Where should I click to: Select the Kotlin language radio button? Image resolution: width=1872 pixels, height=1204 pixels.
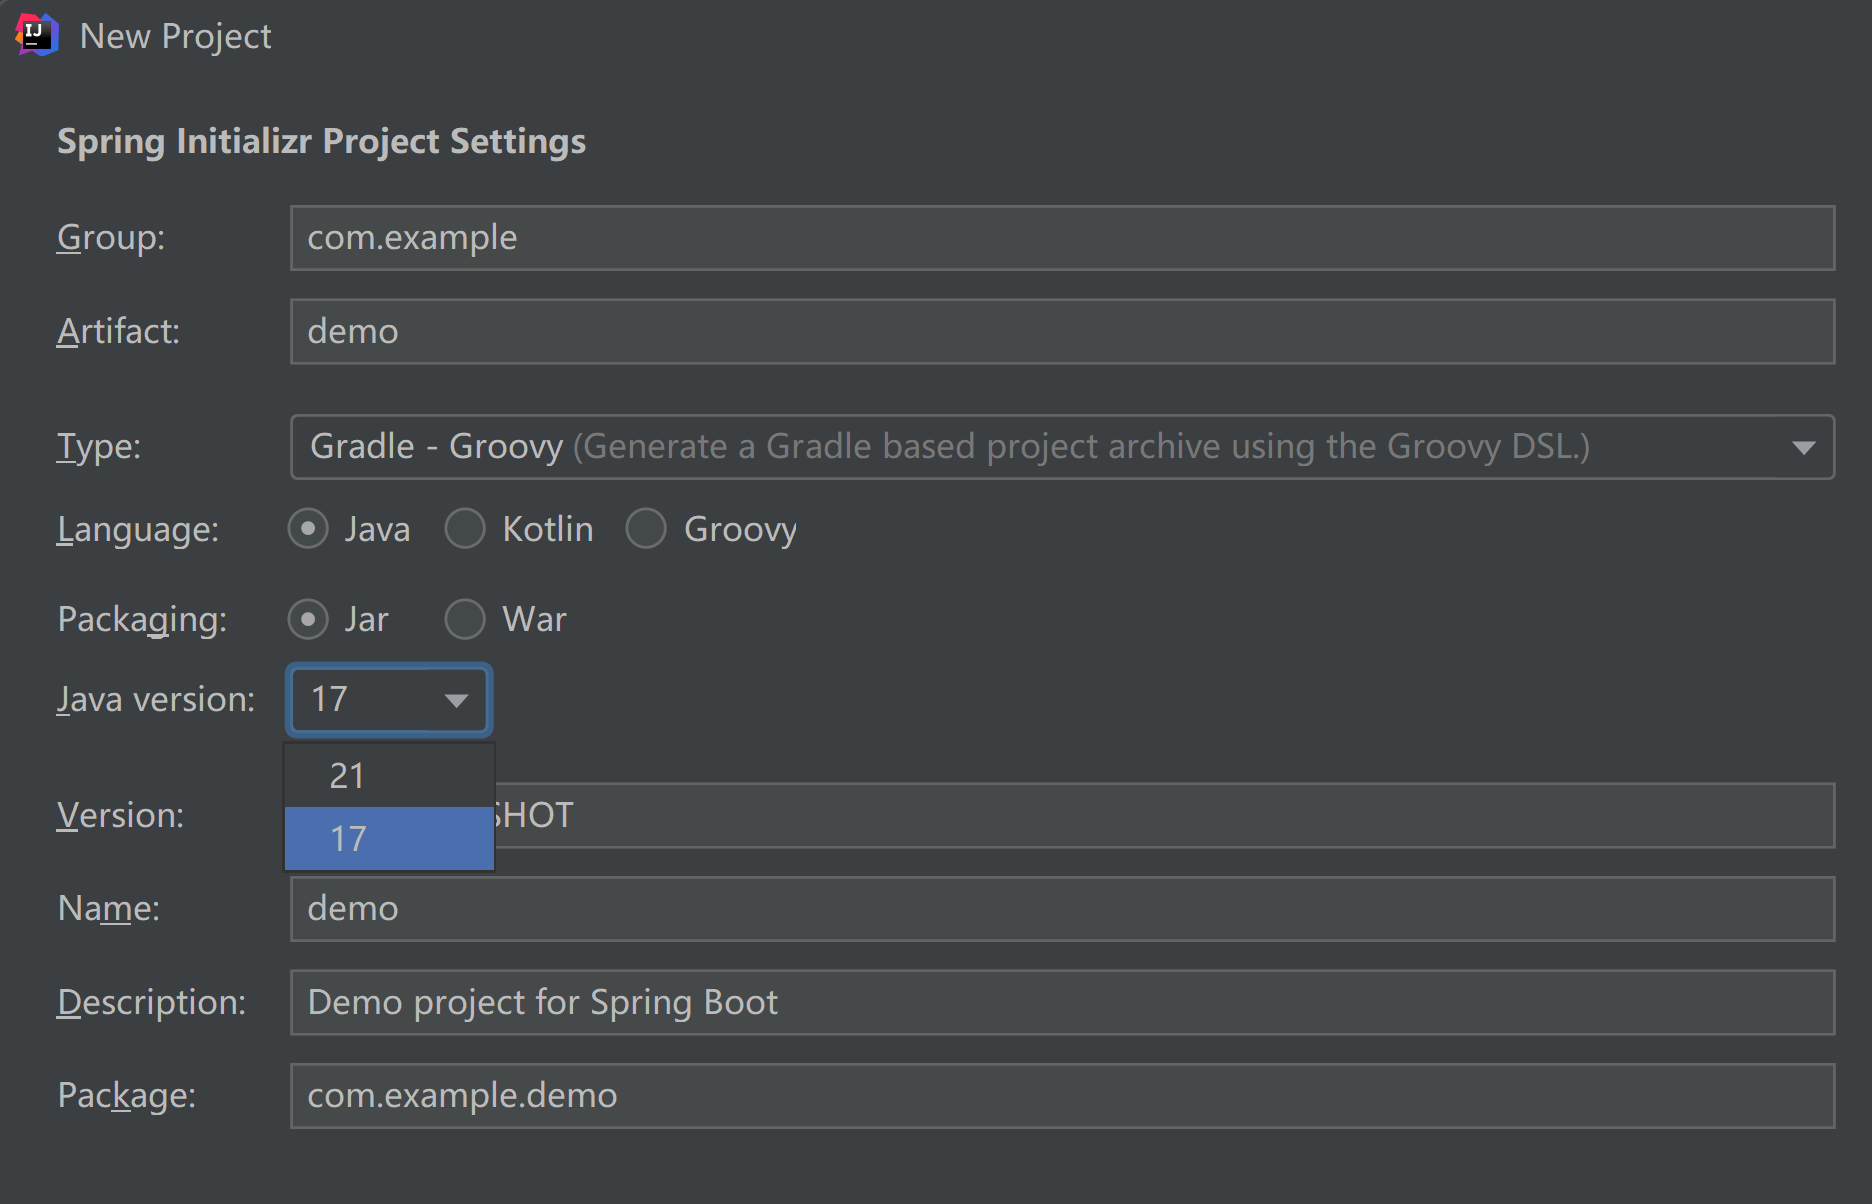tap(465, 528)
